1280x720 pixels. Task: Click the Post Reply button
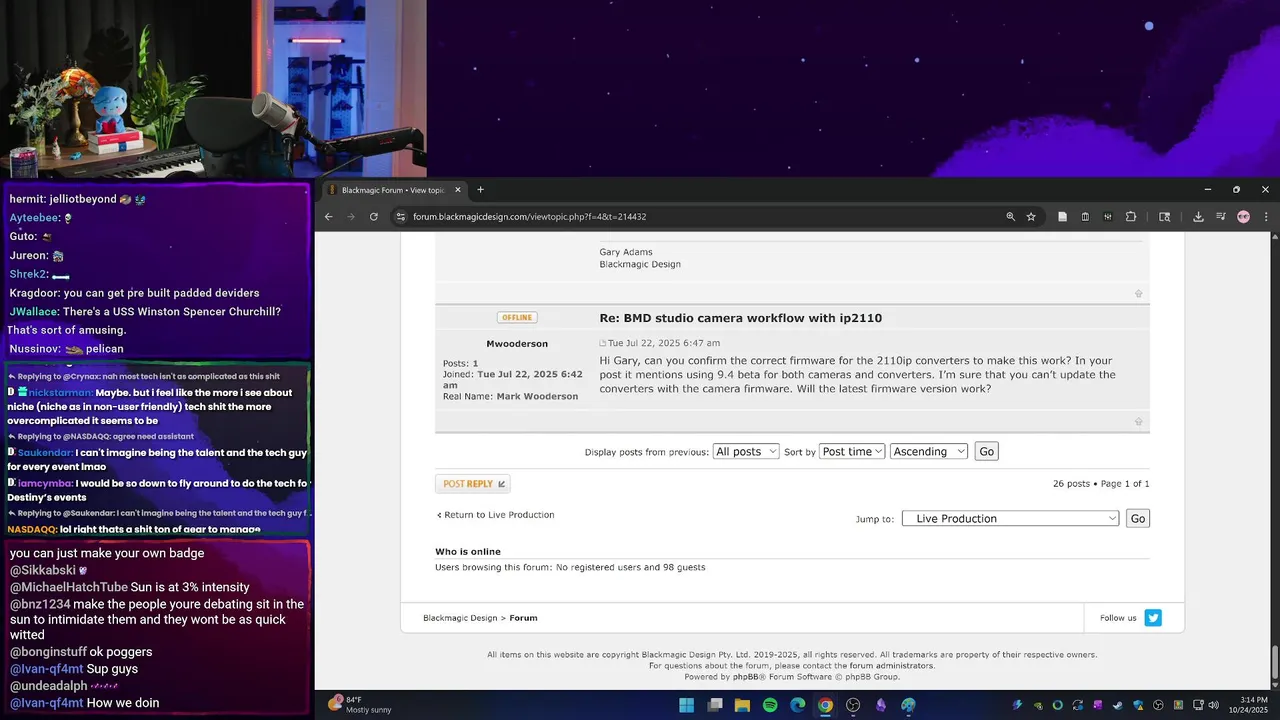click(x=473, y=484)
